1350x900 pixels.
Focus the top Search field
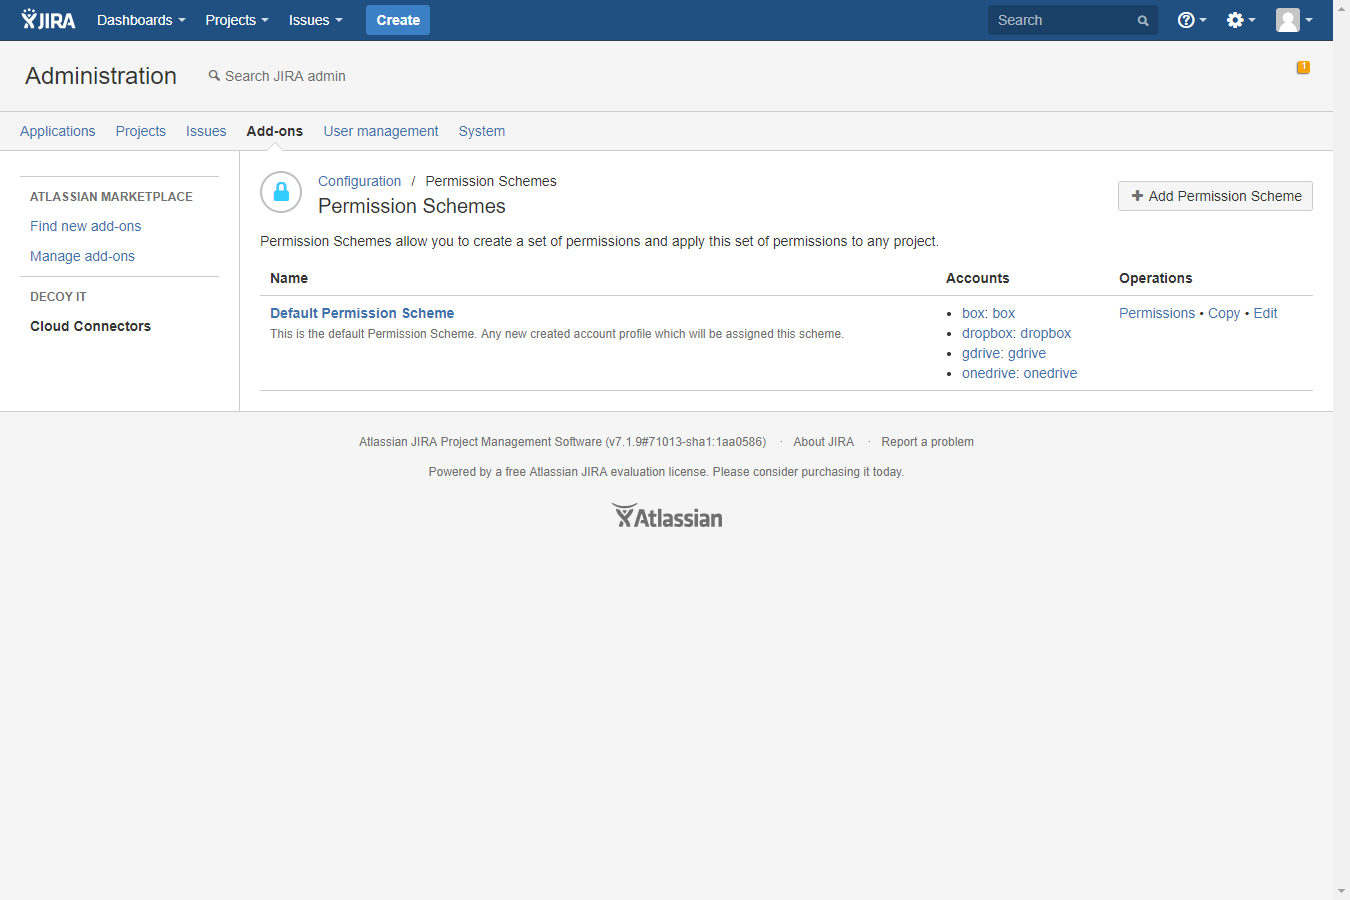[x=1073, y=20]
